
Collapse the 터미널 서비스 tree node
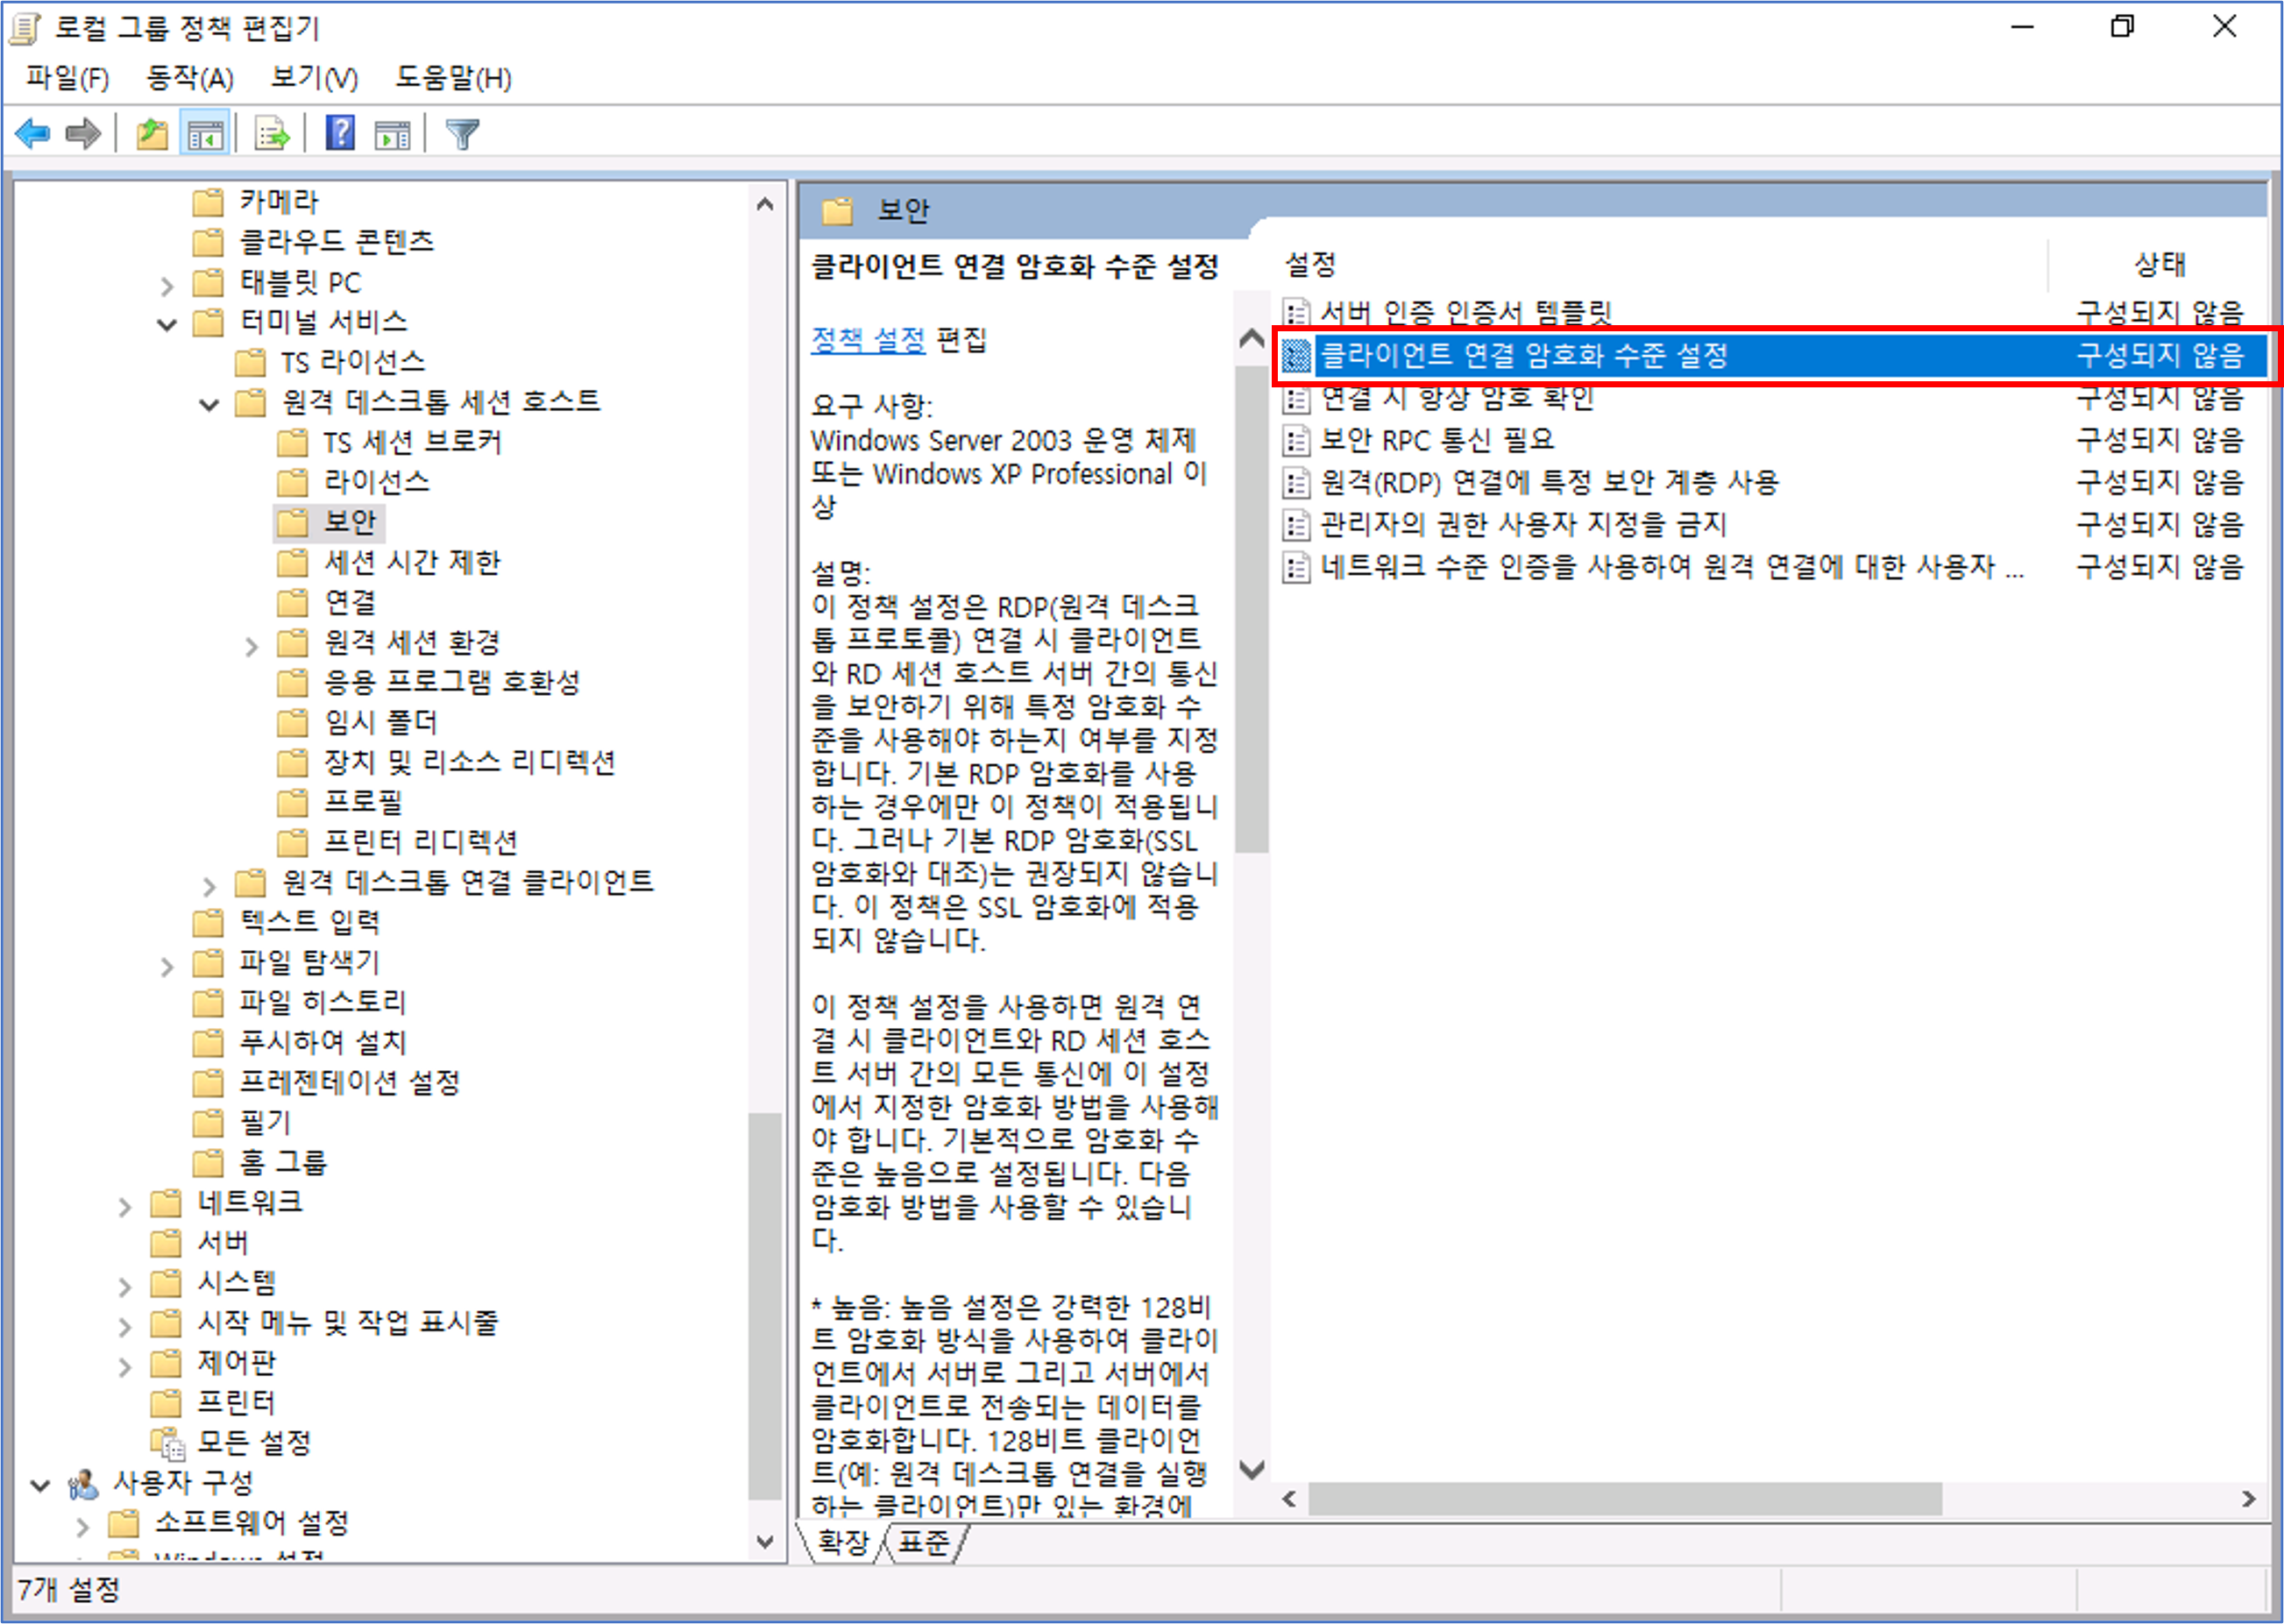pyautogui.click(x=167, y=324)
